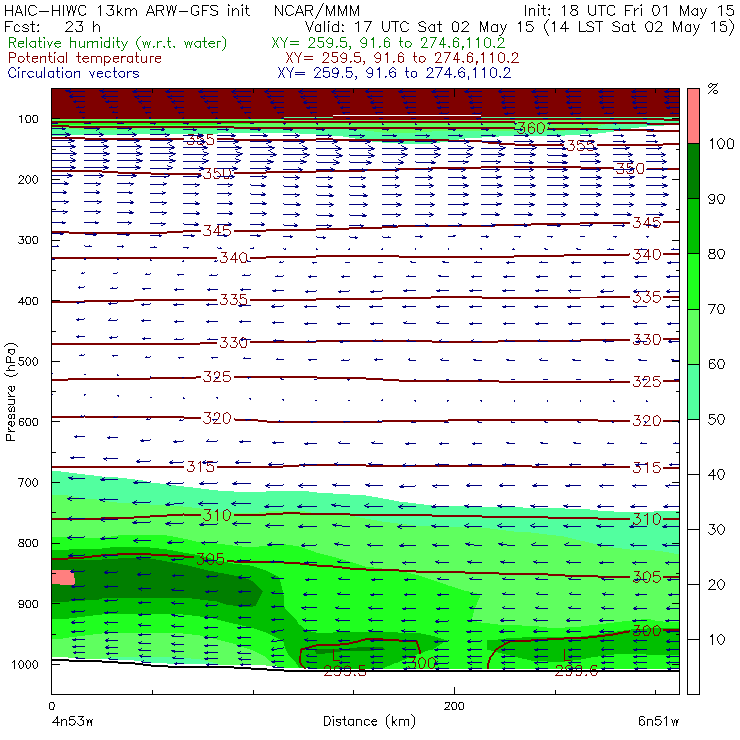Click the '%' unit above the colorbar
The image size is (740, 740).
(713, 89)
